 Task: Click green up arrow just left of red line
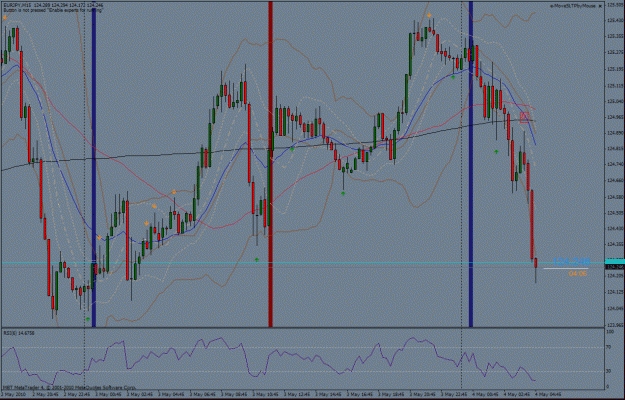[257, 260]
